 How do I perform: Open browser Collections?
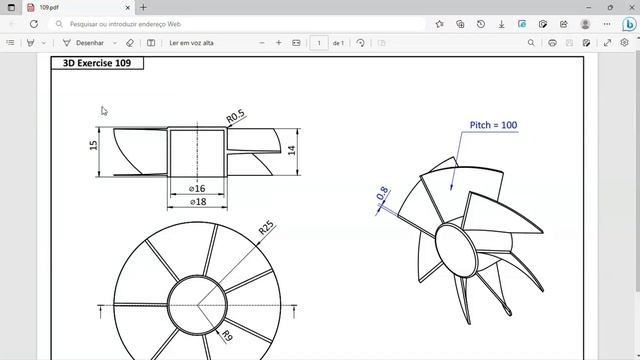[x=460, y=24]
